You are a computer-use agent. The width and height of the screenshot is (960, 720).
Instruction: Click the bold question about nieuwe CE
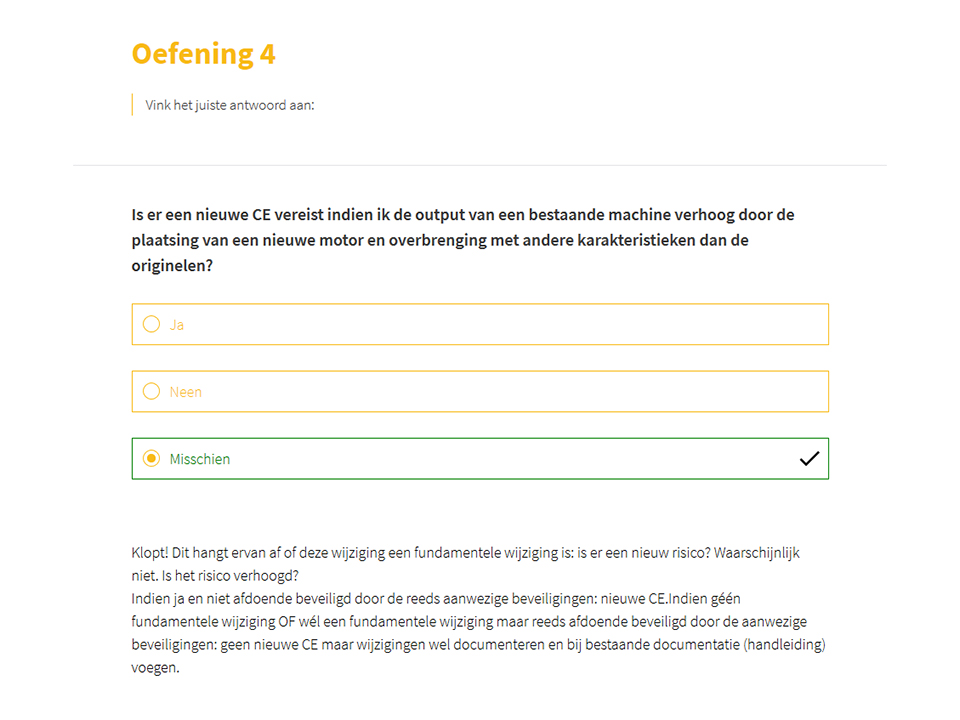463,240
